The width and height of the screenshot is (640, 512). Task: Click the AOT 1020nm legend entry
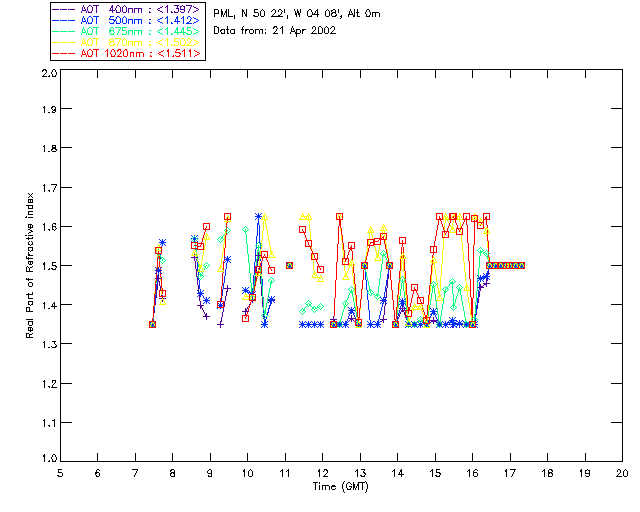(x=127, y=53)
